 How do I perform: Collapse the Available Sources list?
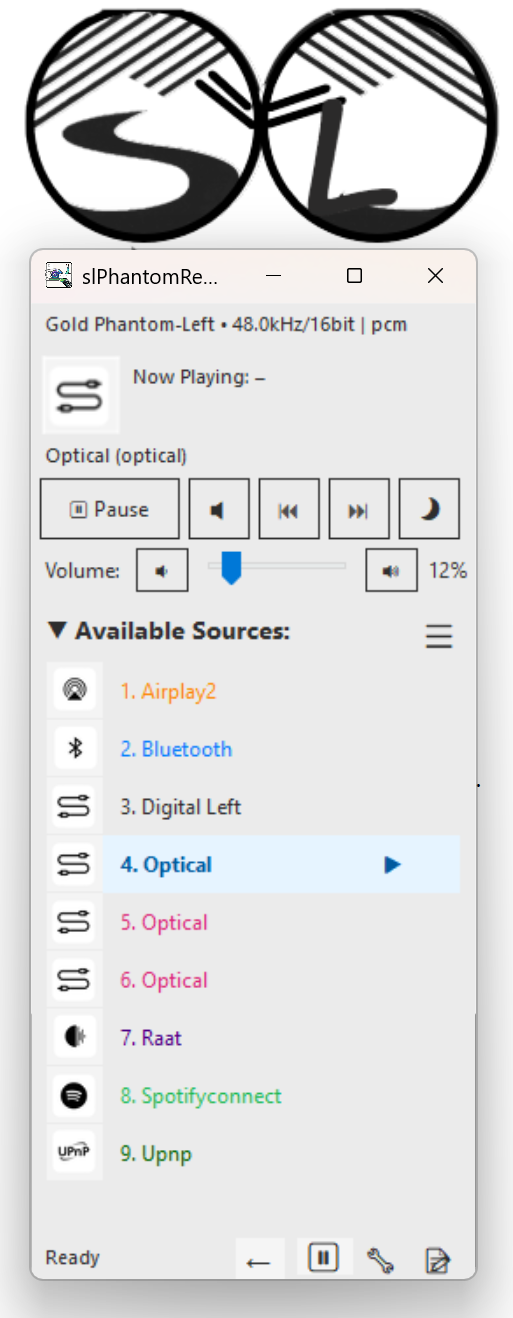57,630
